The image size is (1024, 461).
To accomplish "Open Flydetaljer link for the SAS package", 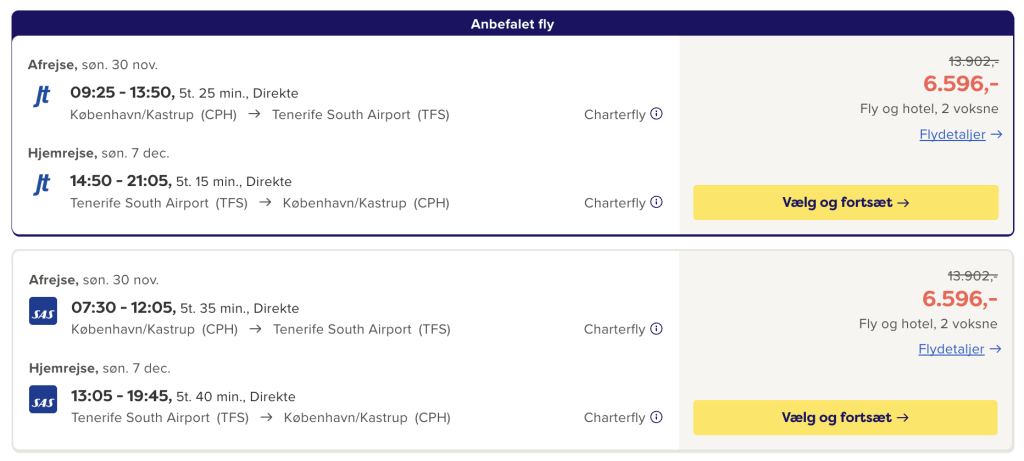I will coord(952,349).
